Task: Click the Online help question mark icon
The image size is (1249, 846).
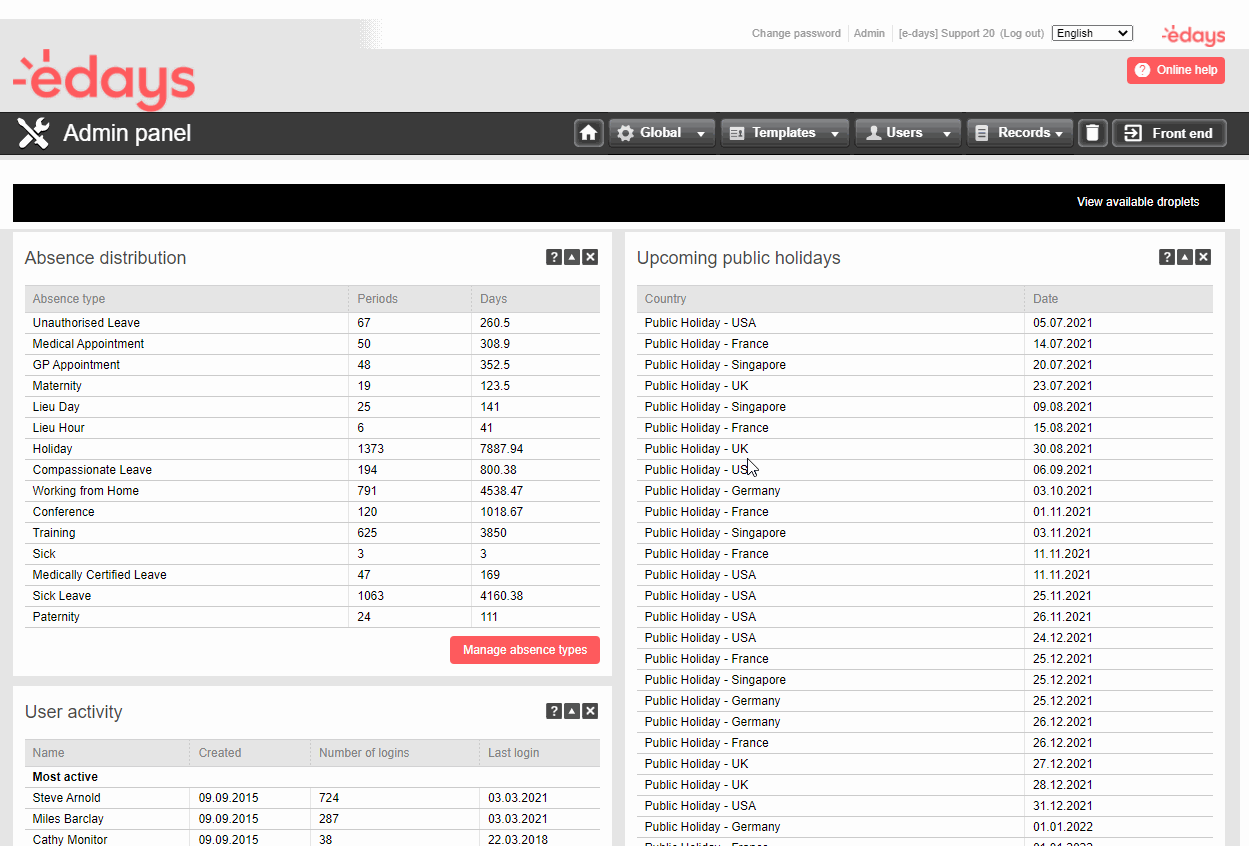Action: point(1142,70)
